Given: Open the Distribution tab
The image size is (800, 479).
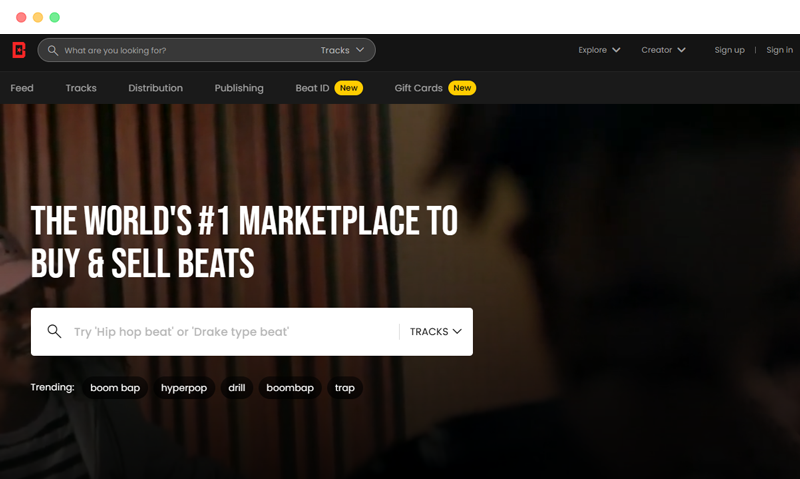Looking at the screenshot, I should (x=156, y=88).
